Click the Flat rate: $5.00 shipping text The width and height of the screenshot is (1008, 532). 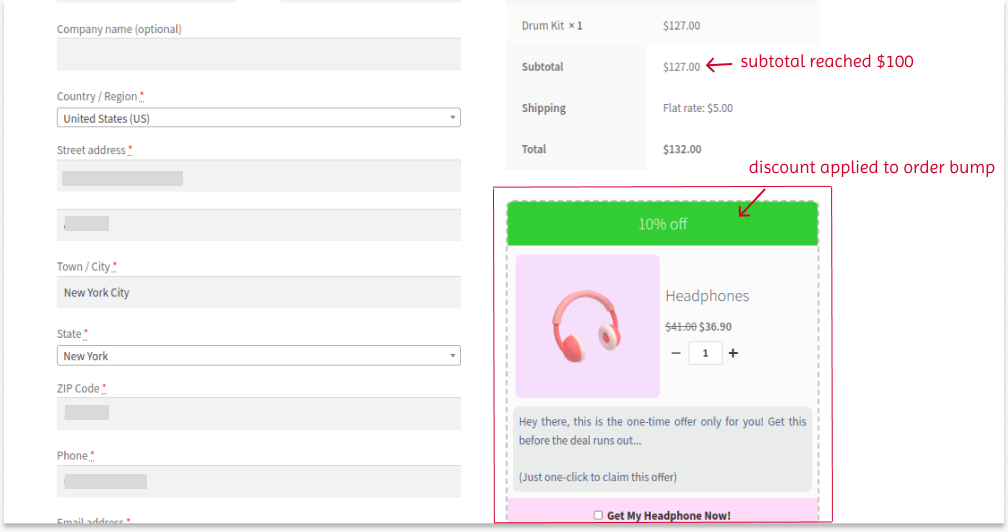(x=698, y=108)
